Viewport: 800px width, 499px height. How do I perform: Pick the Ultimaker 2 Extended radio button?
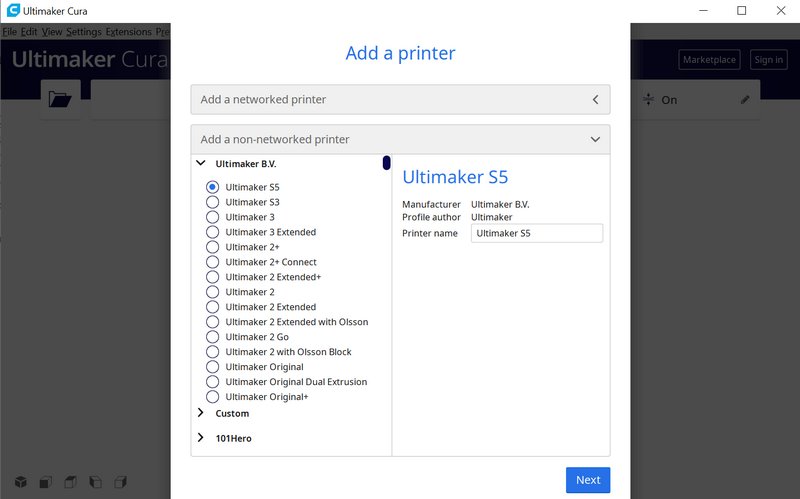coord(213,307)
